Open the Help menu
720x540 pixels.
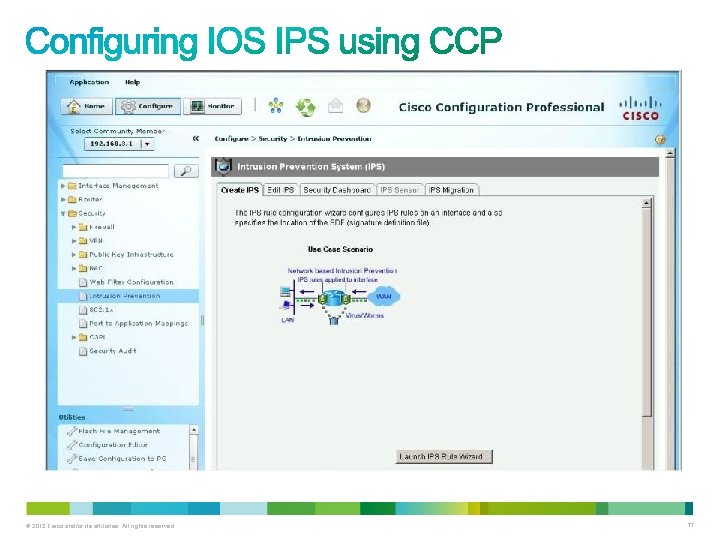pos(132,82)
